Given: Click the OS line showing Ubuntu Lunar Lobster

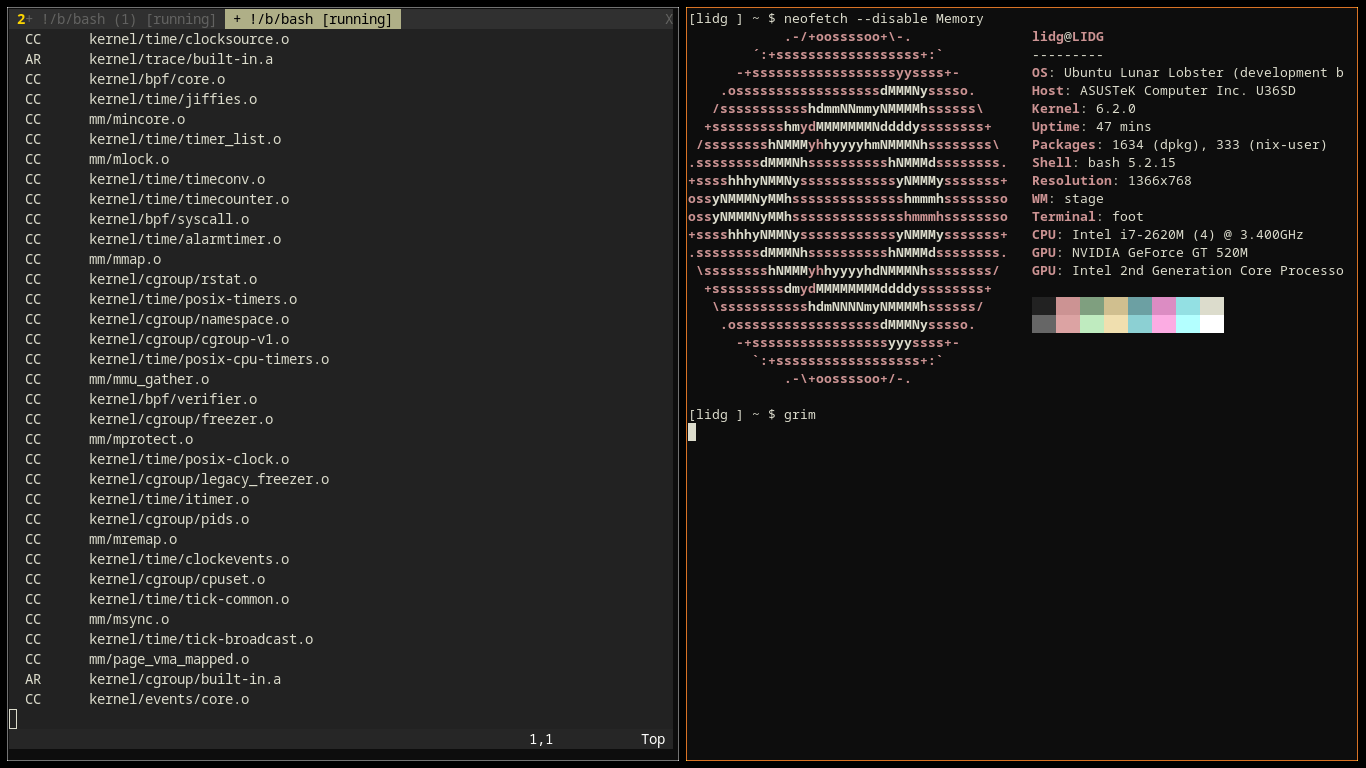Looking at the screenshot, I should 1188,73.
